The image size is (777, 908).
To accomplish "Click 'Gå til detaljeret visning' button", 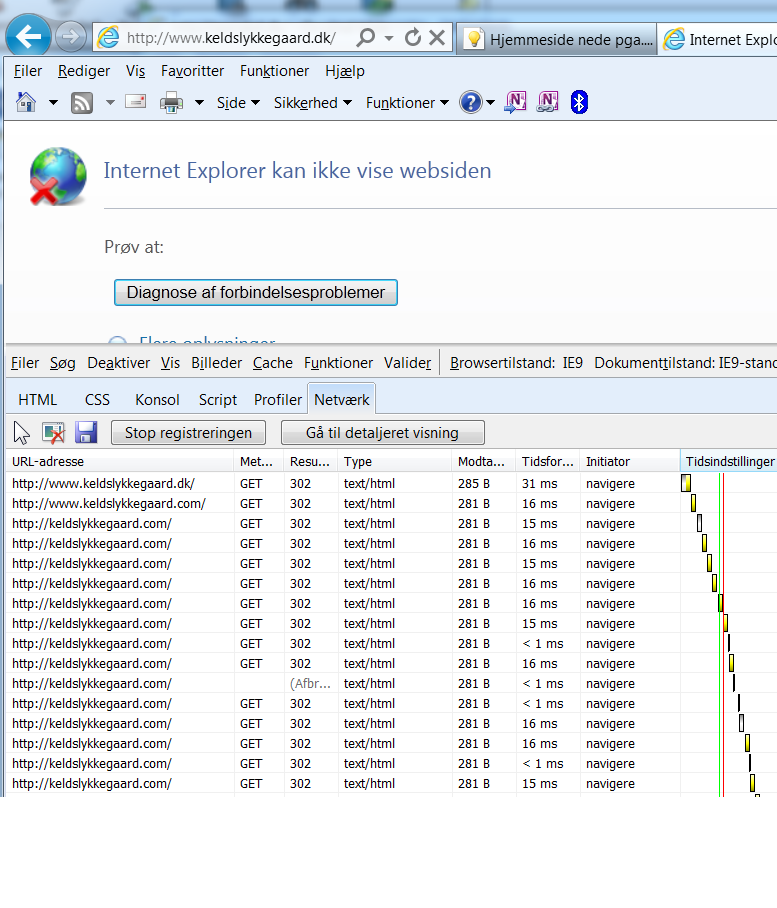I will (x=382, y=433).
